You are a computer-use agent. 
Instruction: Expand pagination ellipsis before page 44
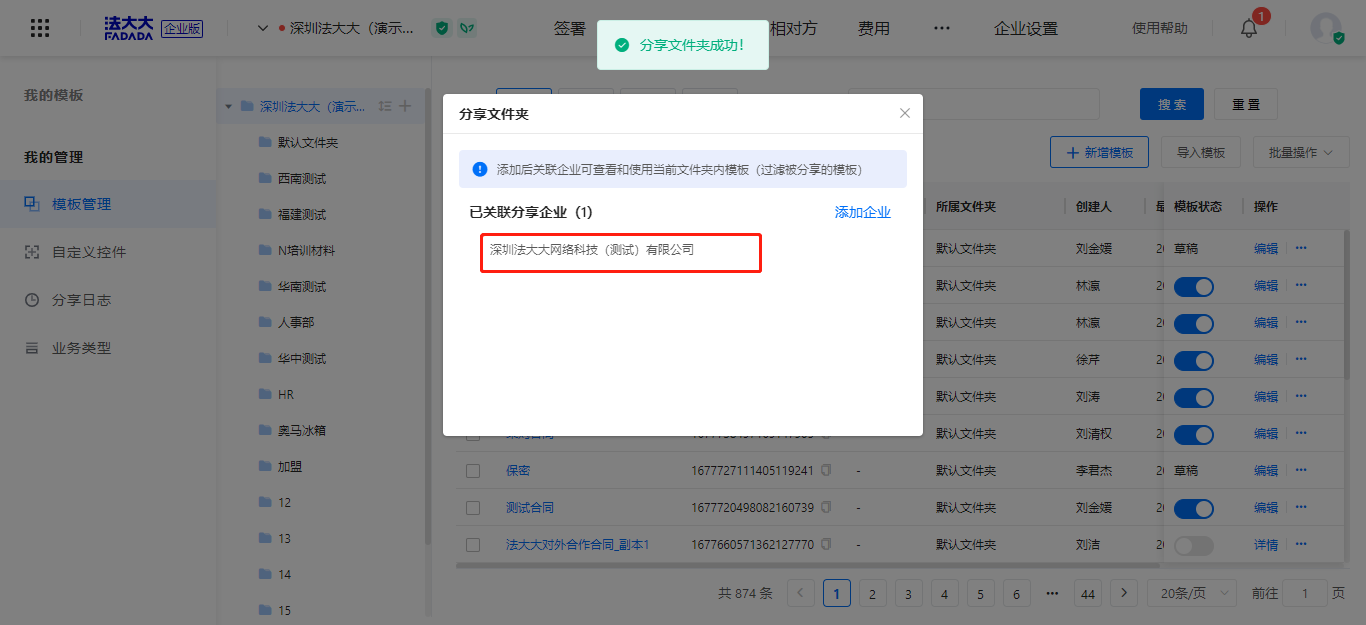coord(1052,593)
